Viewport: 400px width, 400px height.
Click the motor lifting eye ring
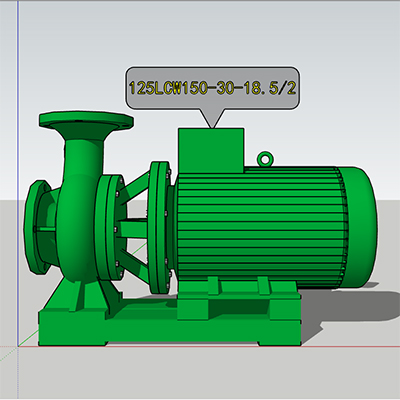(x=265, y=159)
